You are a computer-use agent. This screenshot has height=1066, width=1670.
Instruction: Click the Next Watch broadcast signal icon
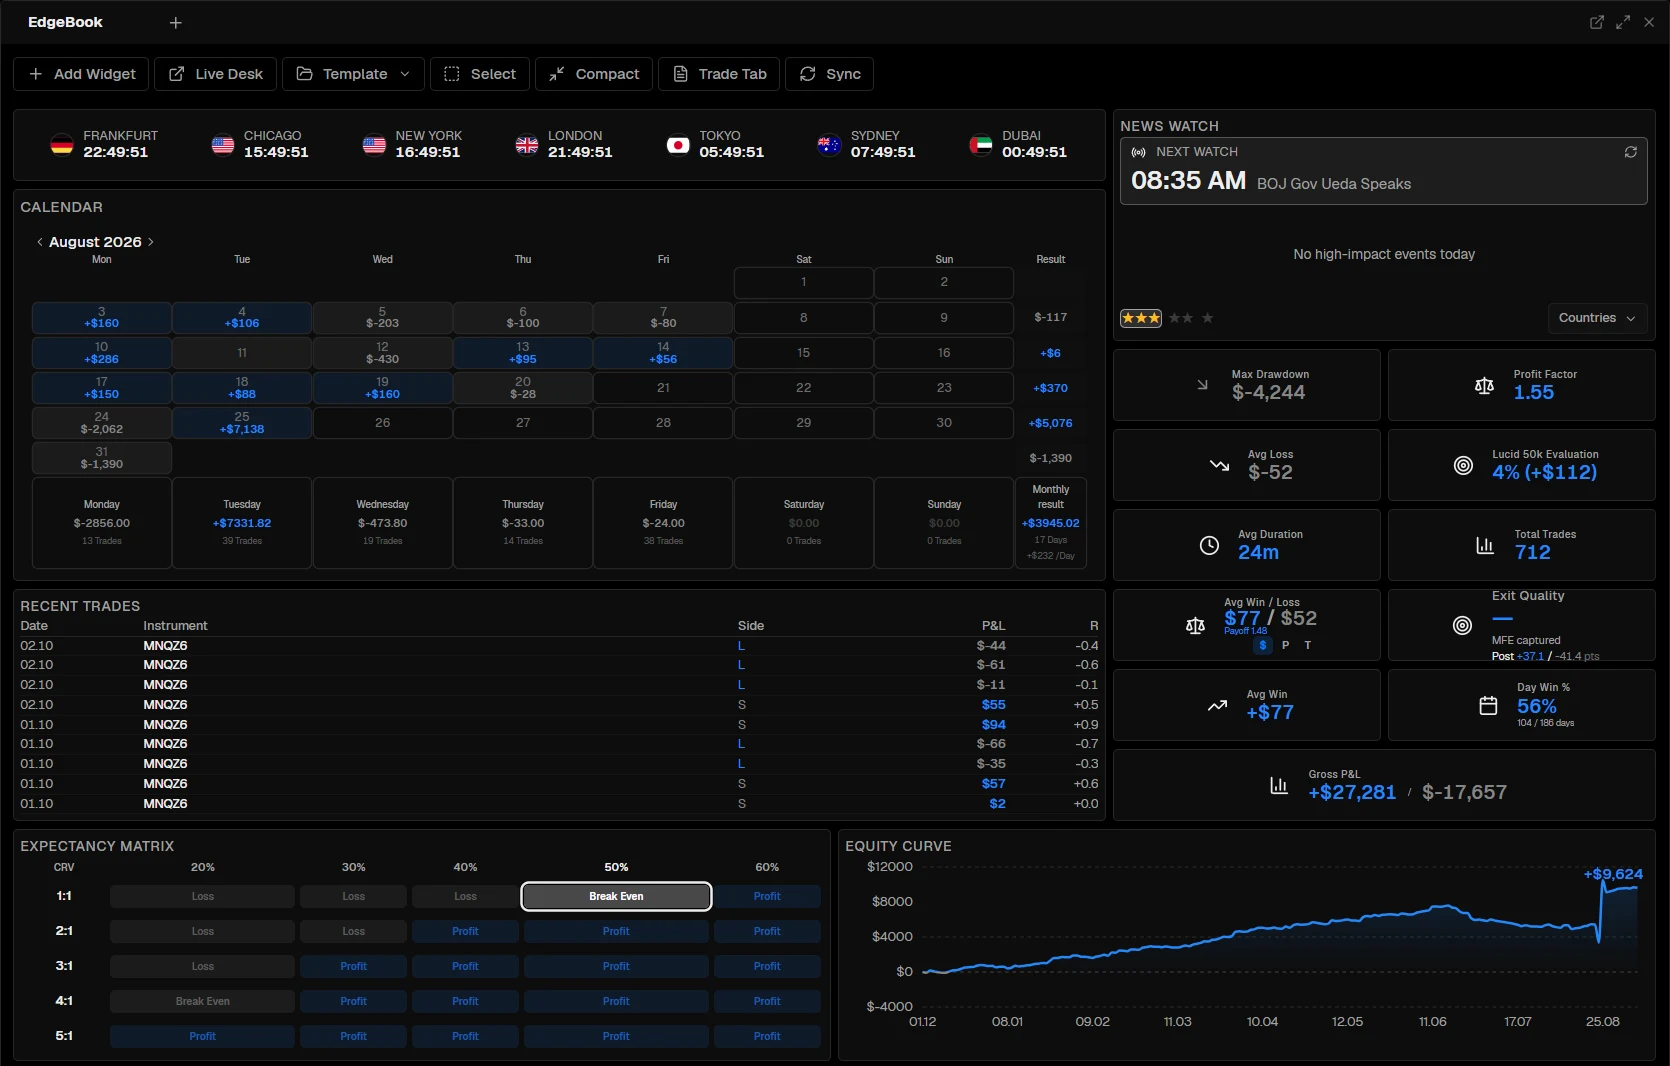click(x=1138, y=152)
